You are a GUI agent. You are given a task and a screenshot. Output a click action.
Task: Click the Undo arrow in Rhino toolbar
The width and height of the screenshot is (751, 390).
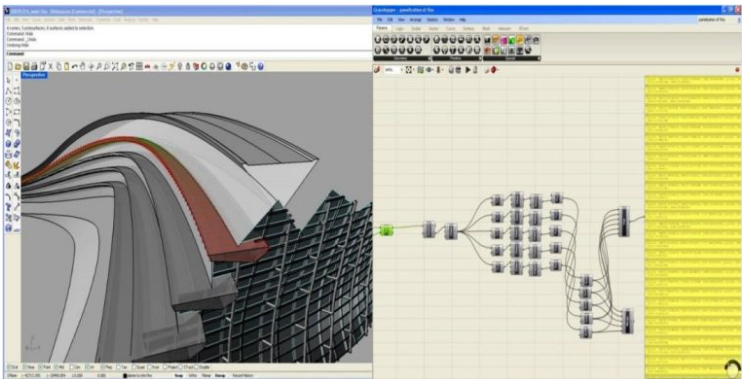pyautogui.click(x=74, y=66)
